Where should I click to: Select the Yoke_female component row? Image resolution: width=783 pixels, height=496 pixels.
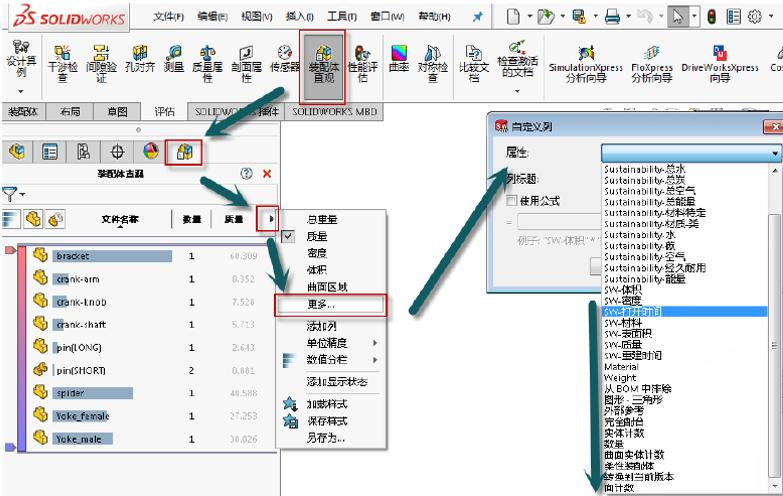point(147,415)
